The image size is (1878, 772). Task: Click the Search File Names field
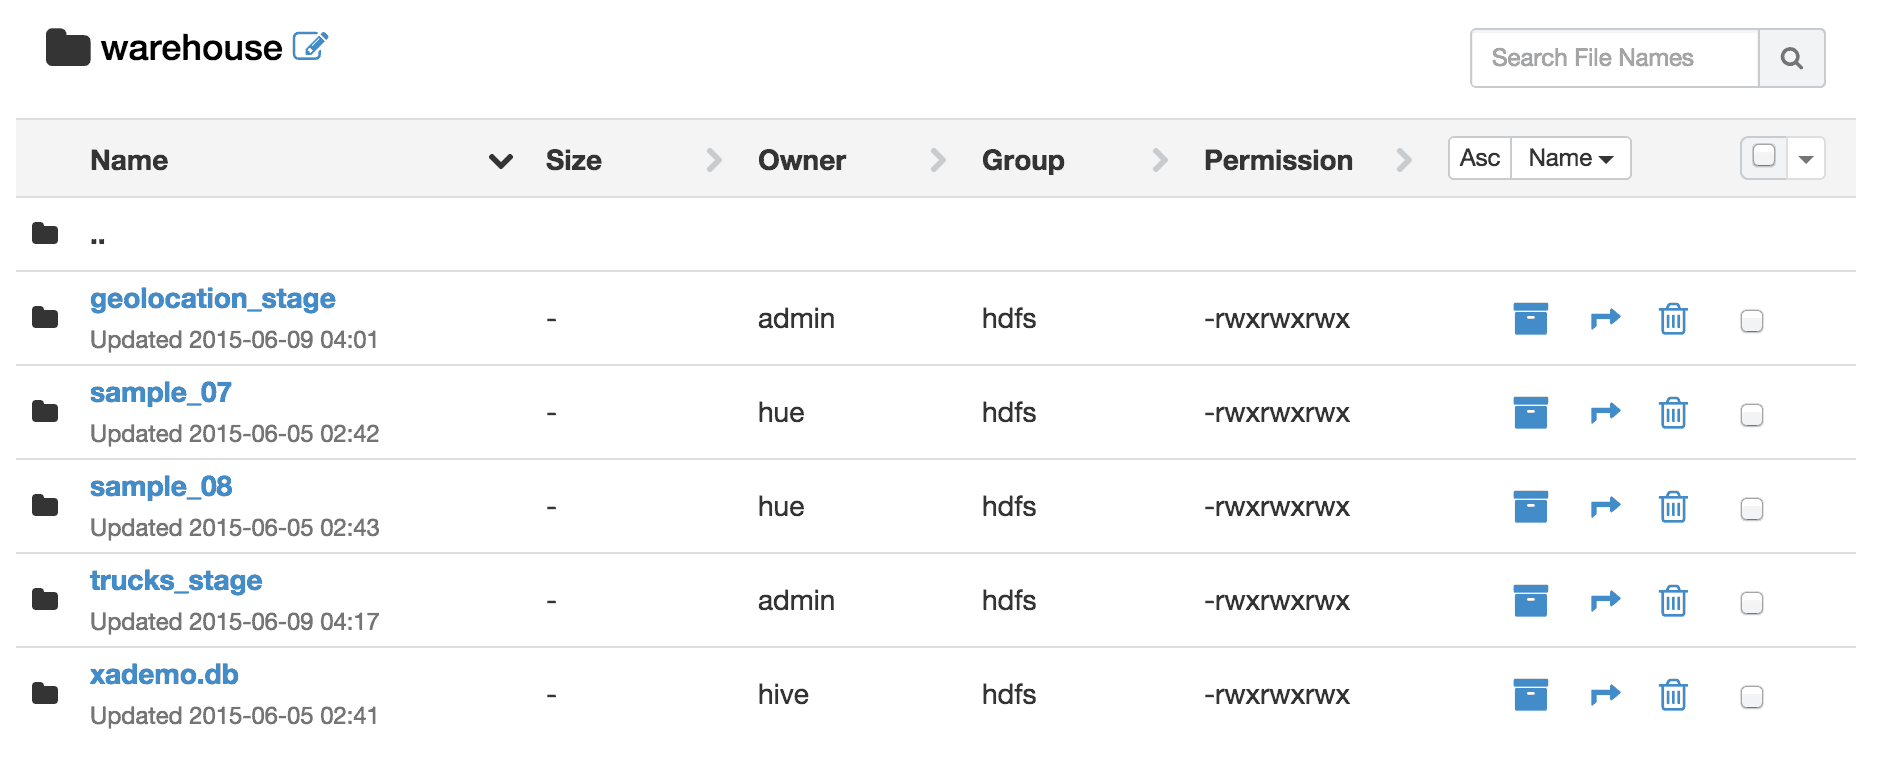(1615, 58)
